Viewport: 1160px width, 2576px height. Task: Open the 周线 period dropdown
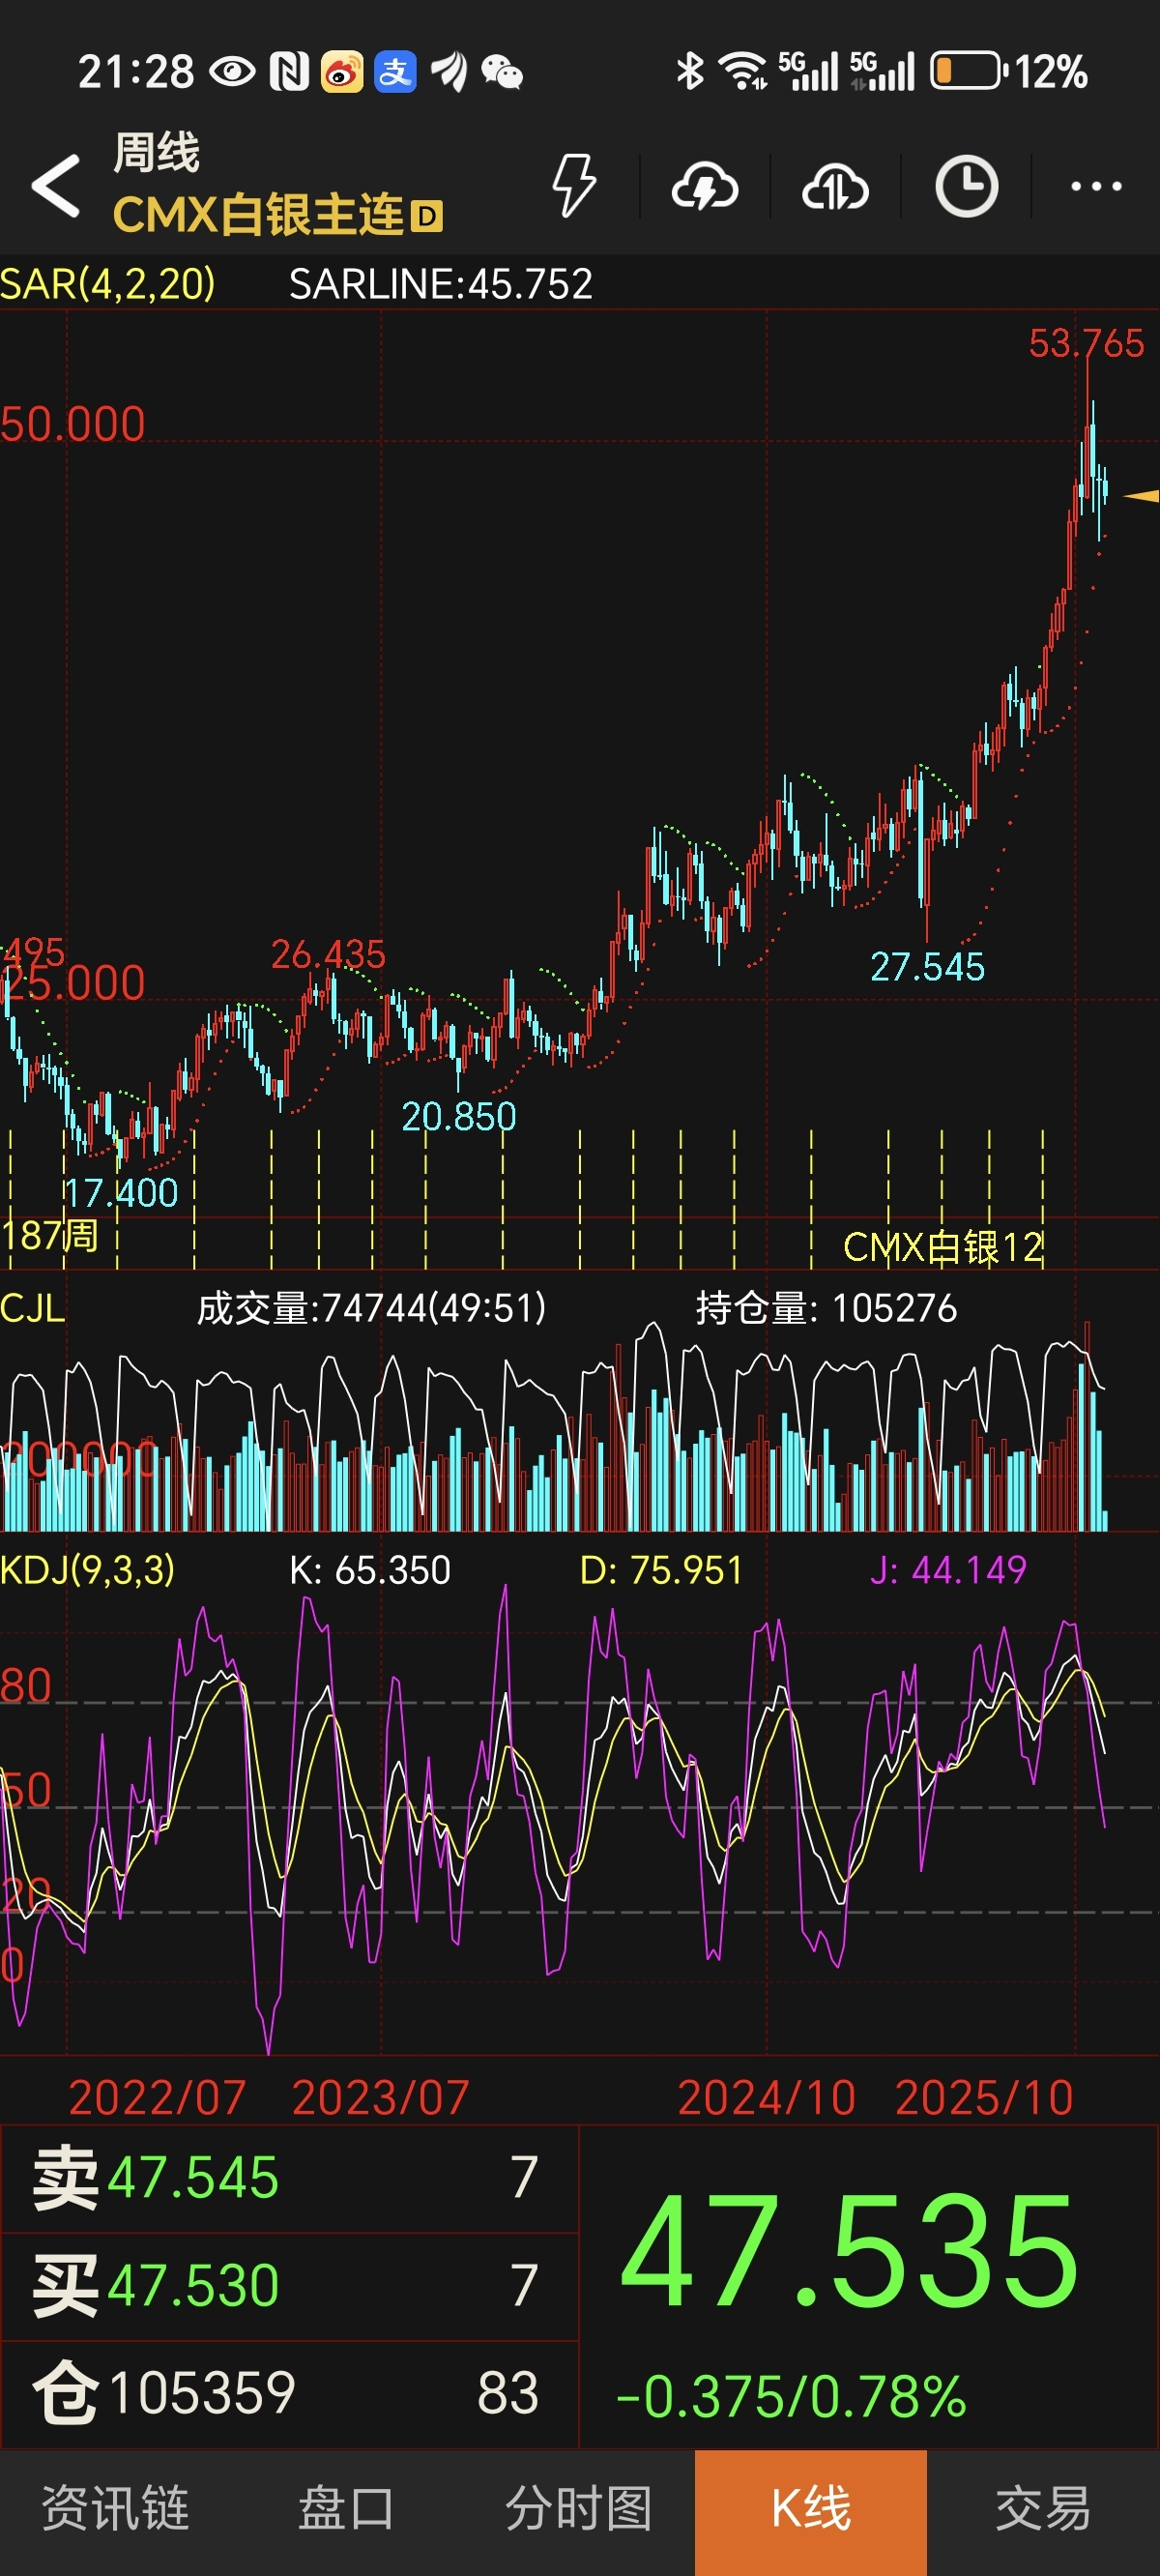click(x=156, y=153)
